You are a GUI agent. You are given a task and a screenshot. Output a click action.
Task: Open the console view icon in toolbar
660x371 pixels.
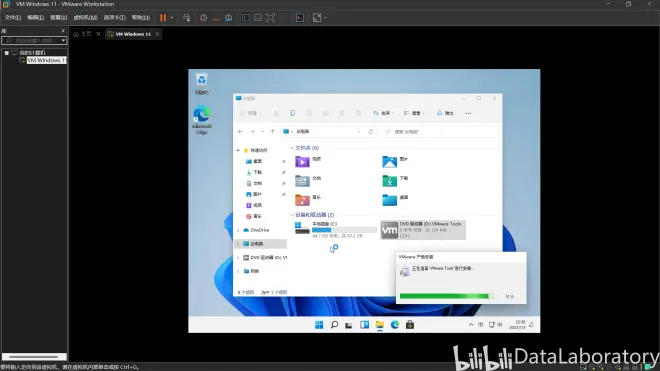[300, 18]
